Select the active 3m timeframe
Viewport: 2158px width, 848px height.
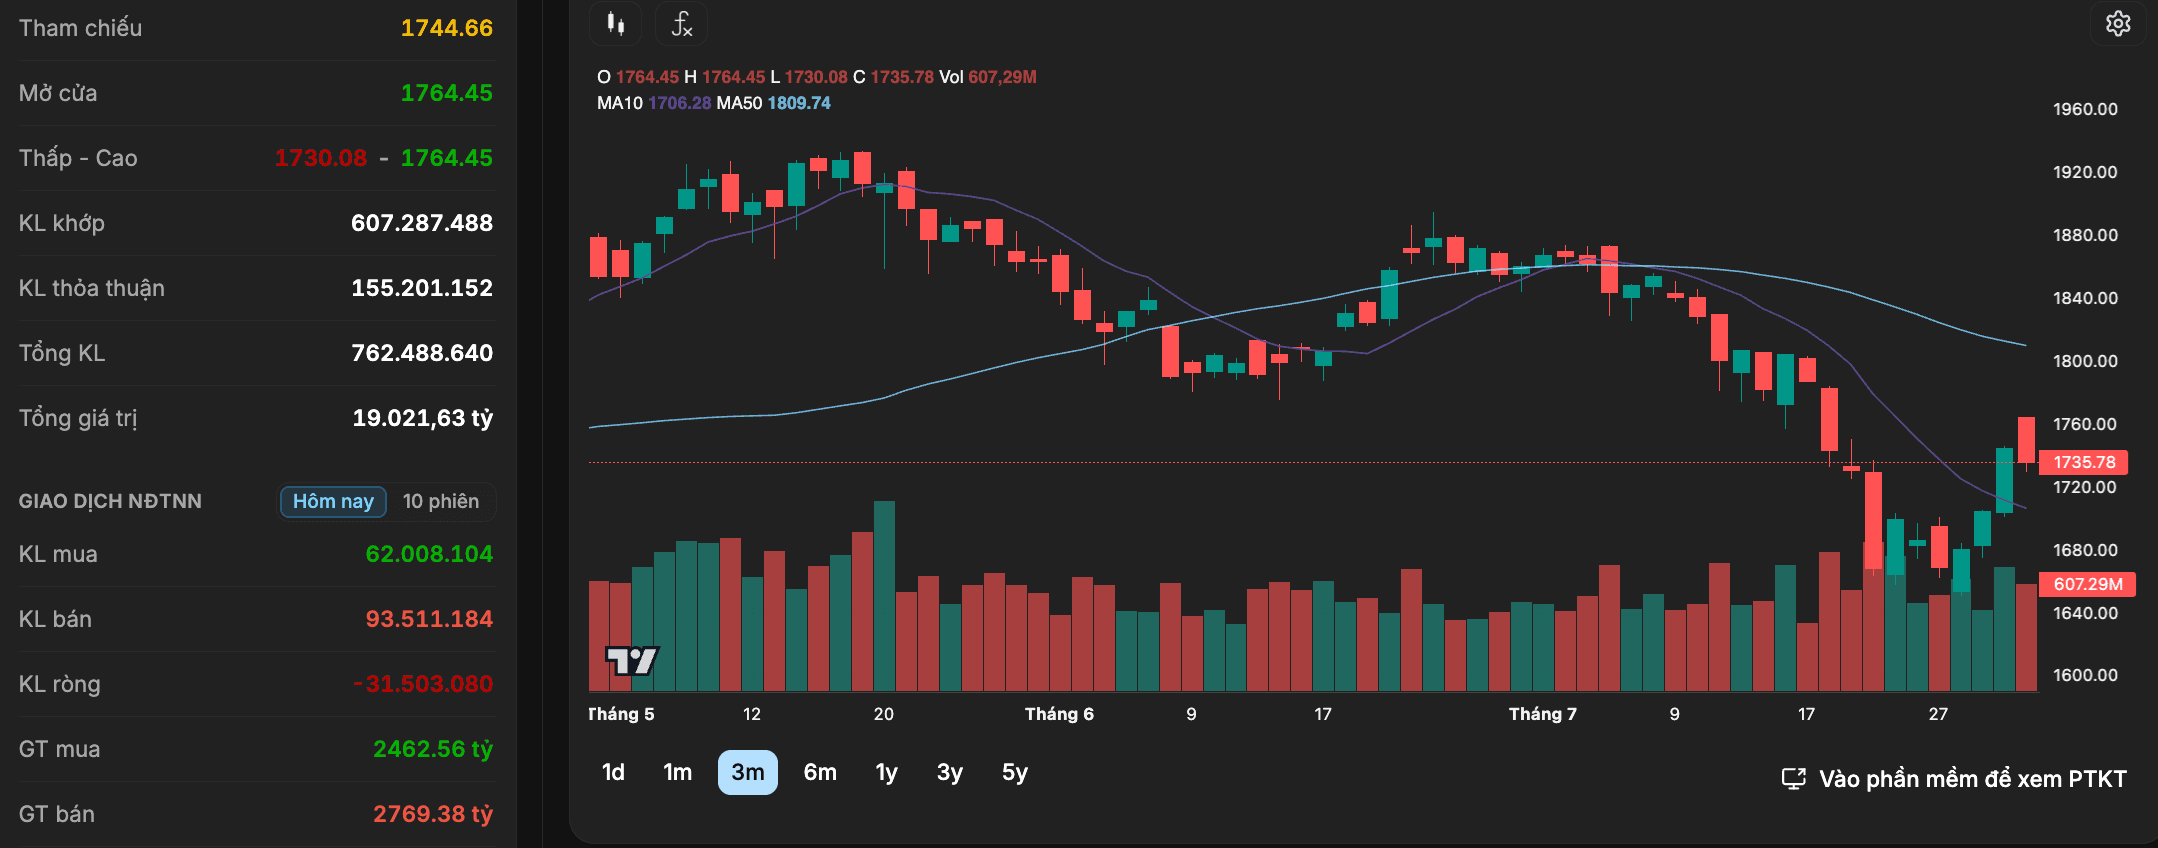748,772
